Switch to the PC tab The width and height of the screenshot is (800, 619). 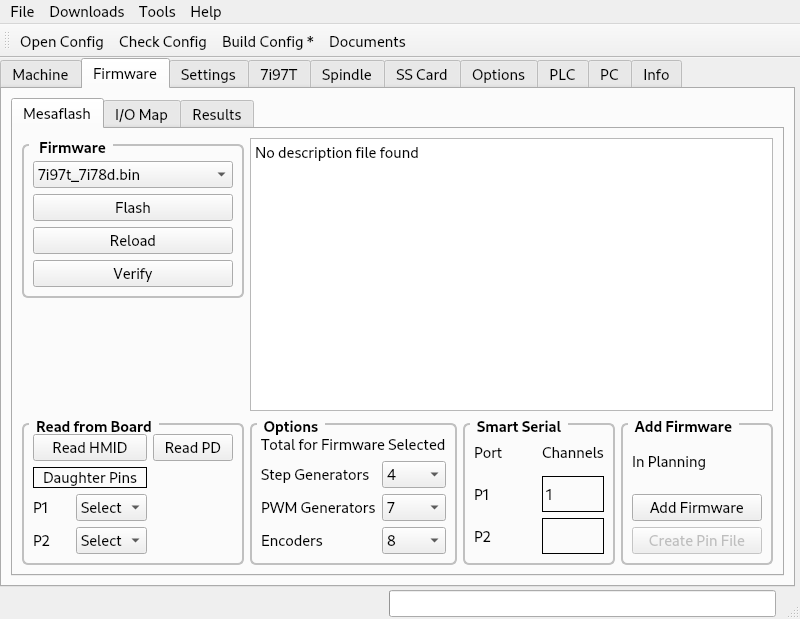coord(609,75)
